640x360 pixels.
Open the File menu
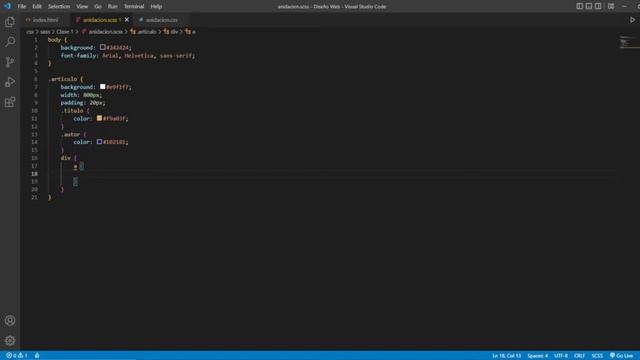[22, 7]
